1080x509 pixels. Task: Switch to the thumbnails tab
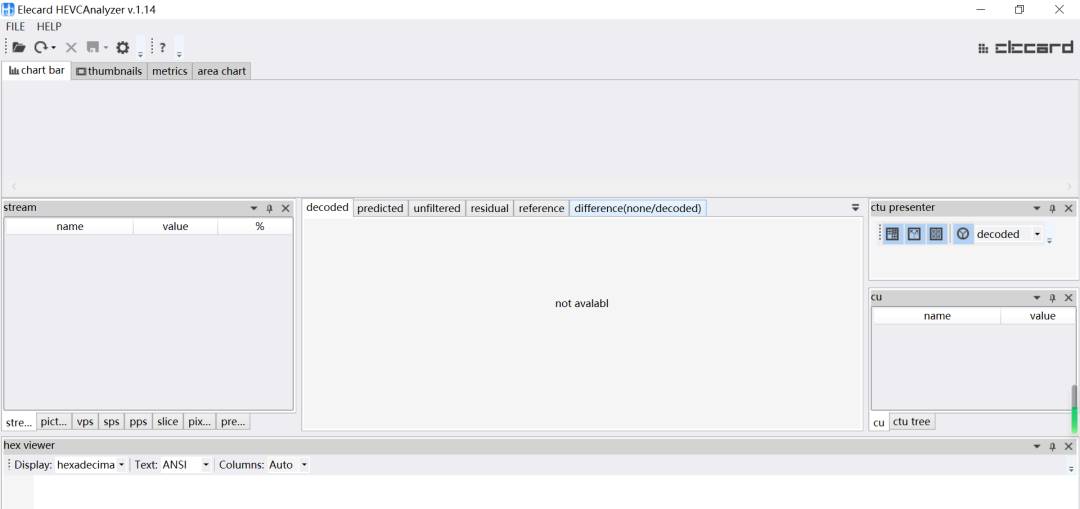click(109, 71)
